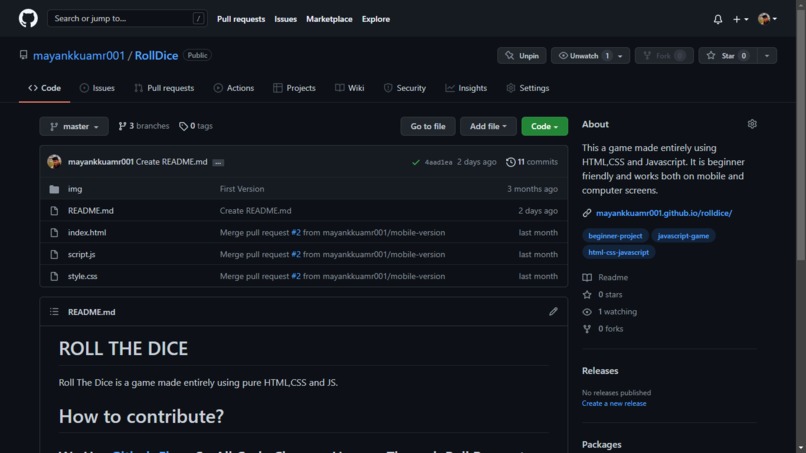This screenshot has width=806, height=453.
Task: Open the Packages heading
Action: pyautogui.click(x=601, y=444)
